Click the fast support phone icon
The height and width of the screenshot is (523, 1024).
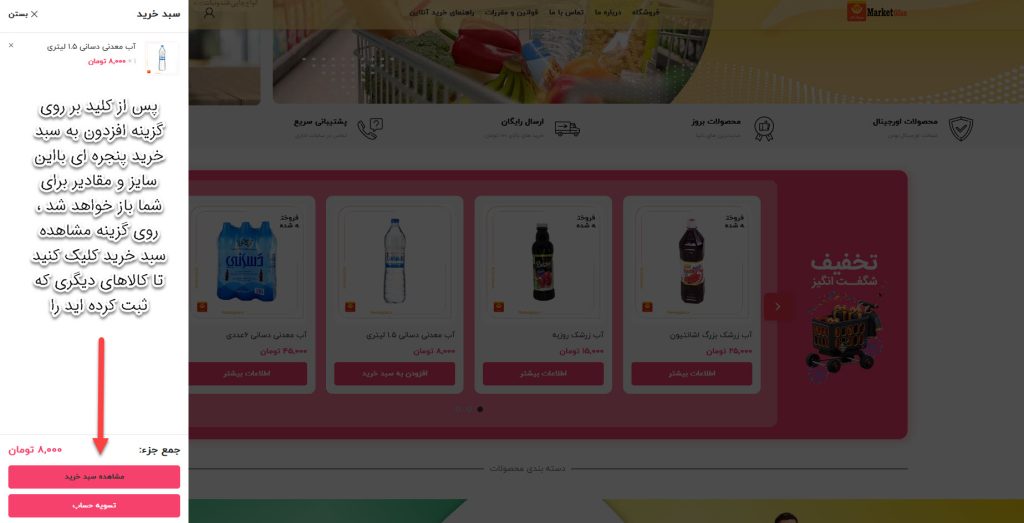tap(370, 129)
